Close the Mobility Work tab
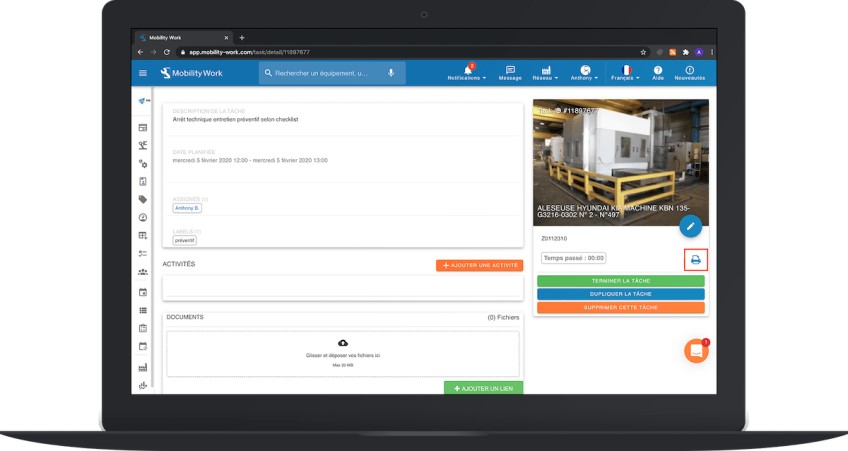The width and height of the screenshot is (848, 451). [226, 38]
